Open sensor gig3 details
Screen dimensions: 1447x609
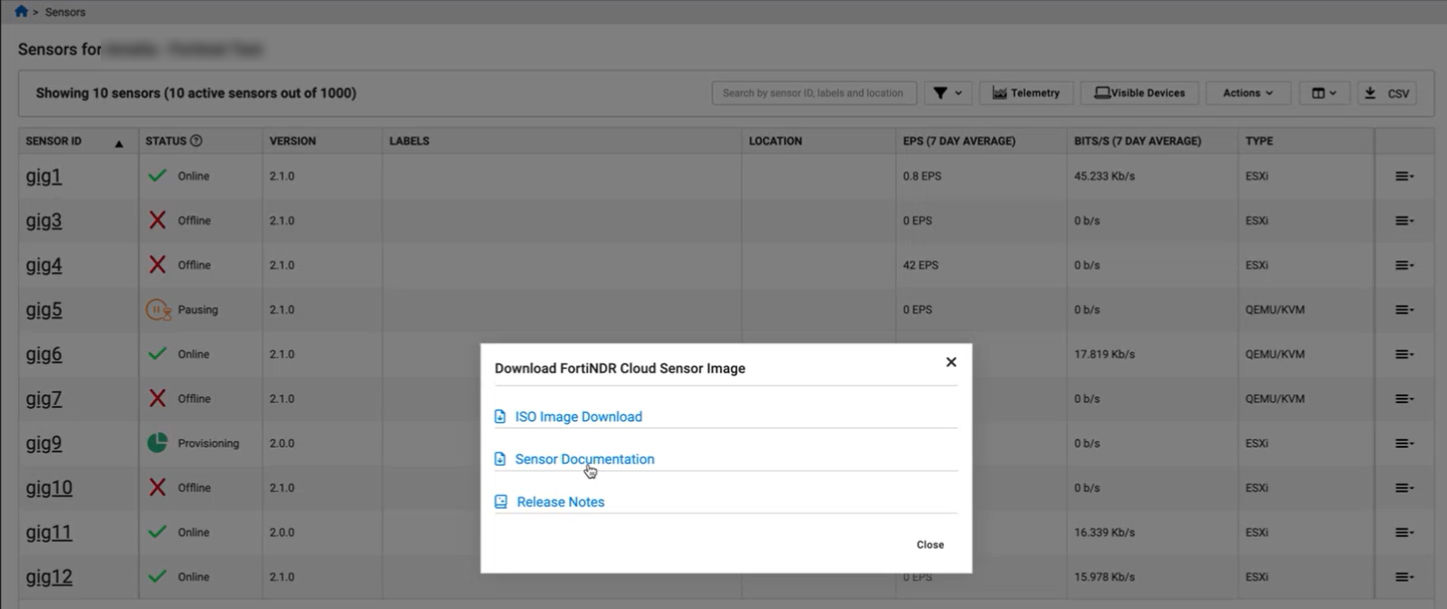coord(44,221)
